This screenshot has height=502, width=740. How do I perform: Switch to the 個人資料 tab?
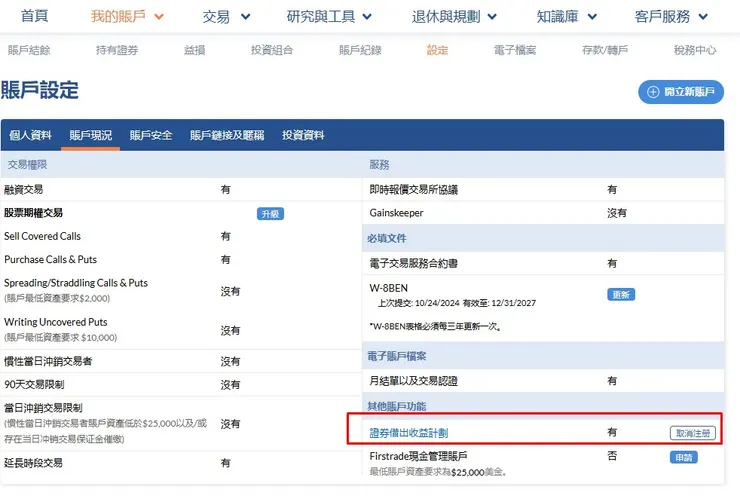tap(30, 135)
